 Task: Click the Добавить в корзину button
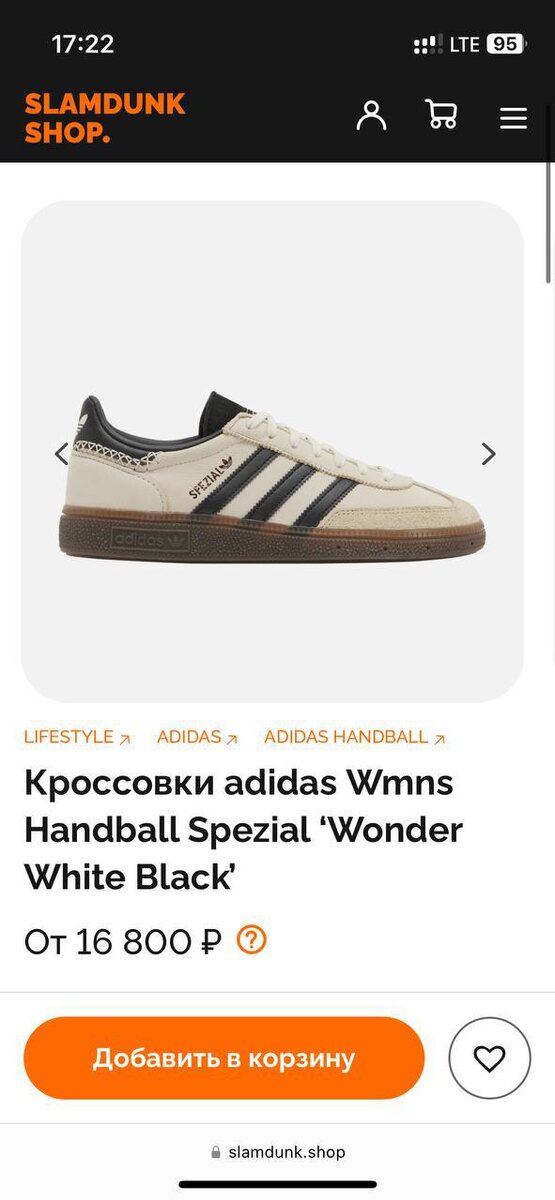224,1058
